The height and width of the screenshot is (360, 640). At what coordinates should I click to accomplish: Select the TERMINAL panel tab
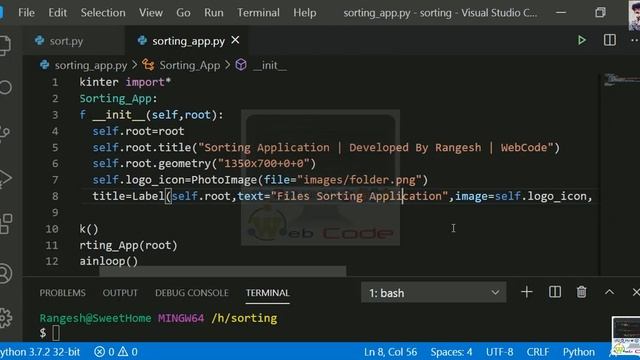coord(267,293)
